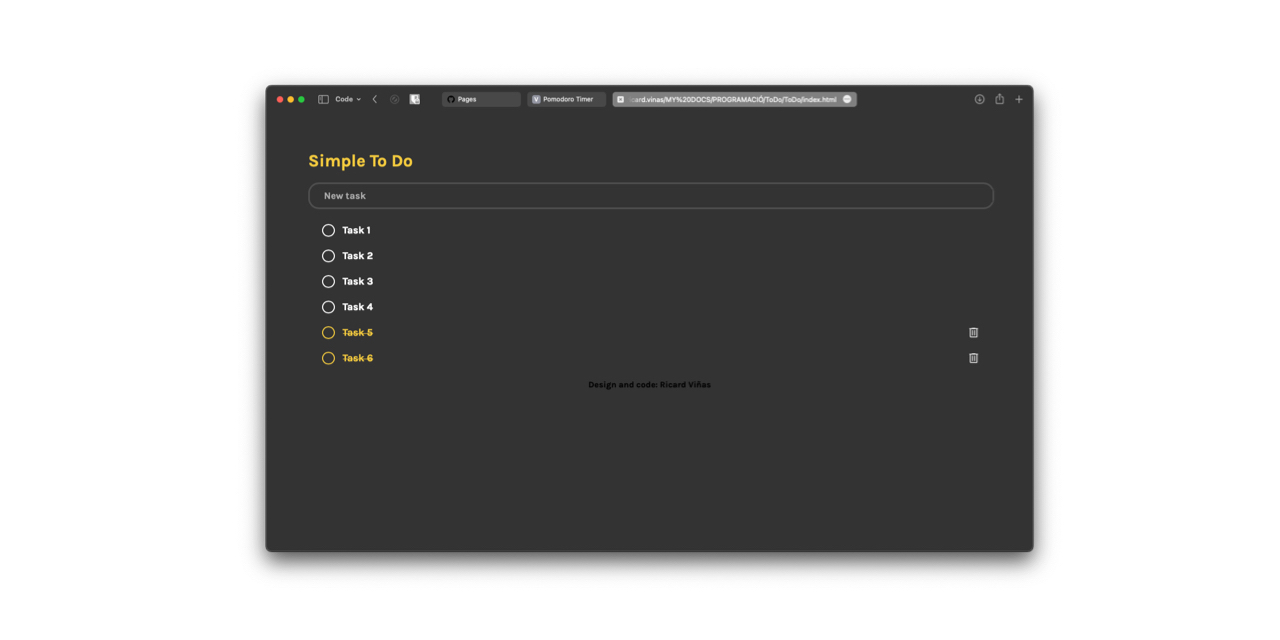Open the Code dropdown in the toolbar
The width and height of the screenshot is (1280, 640).
coord(346,99)
